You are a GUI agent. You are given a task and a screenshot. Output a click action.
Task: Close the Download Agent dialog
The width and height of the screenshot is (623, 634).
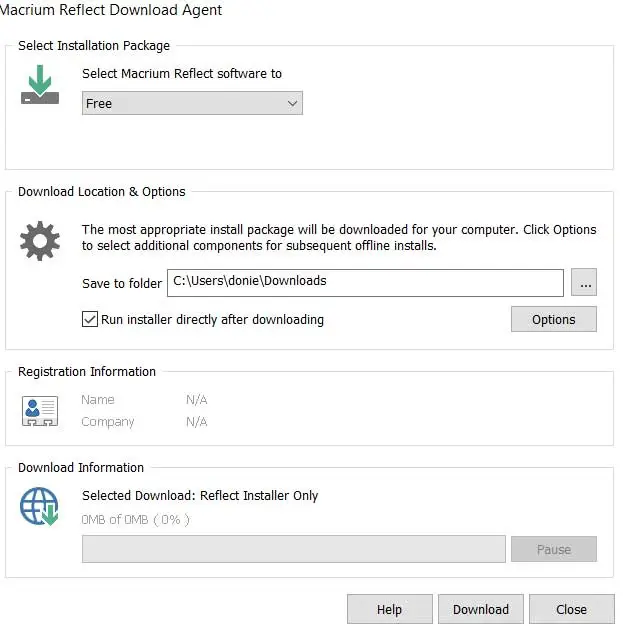(x=571, y=609)
